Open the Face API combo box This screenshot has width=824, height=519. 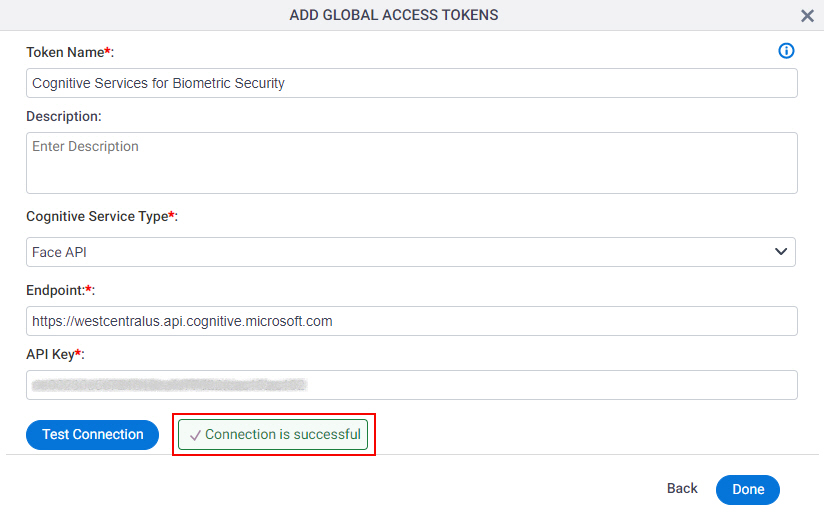pos(411,252)
